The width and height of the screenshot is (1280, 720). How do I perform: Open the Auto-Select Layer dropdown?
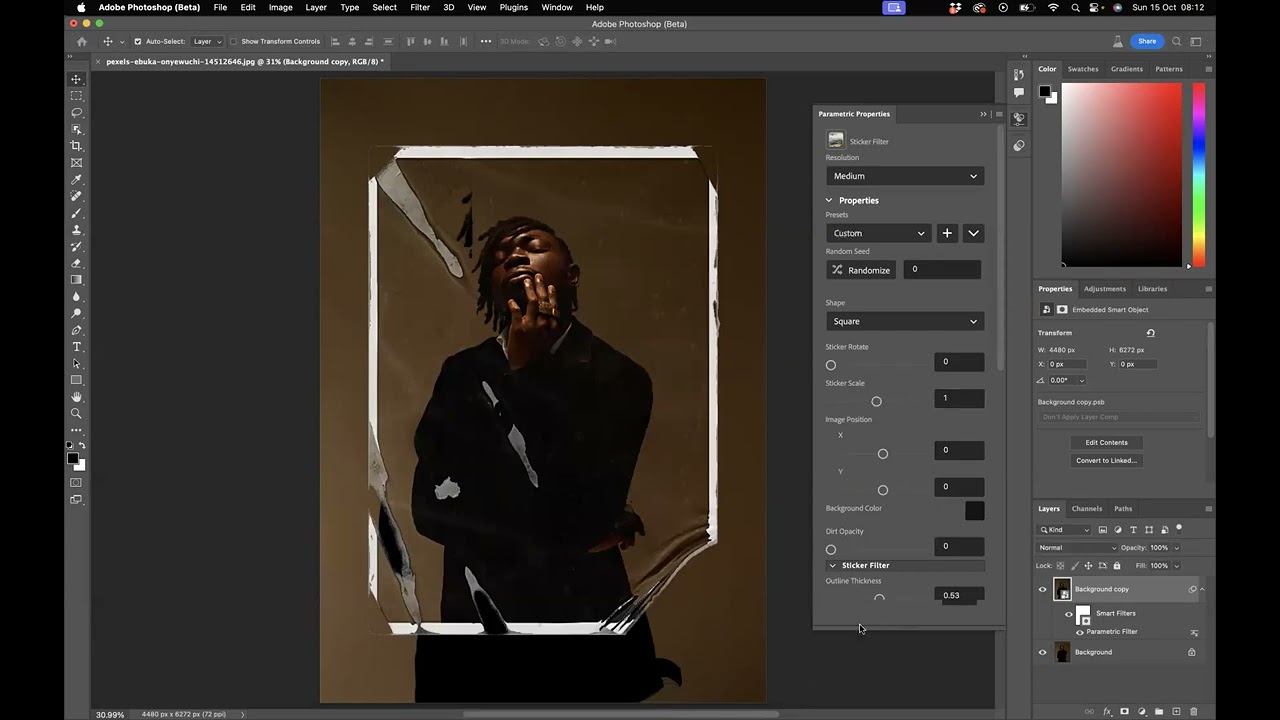[x=206, y=41]
